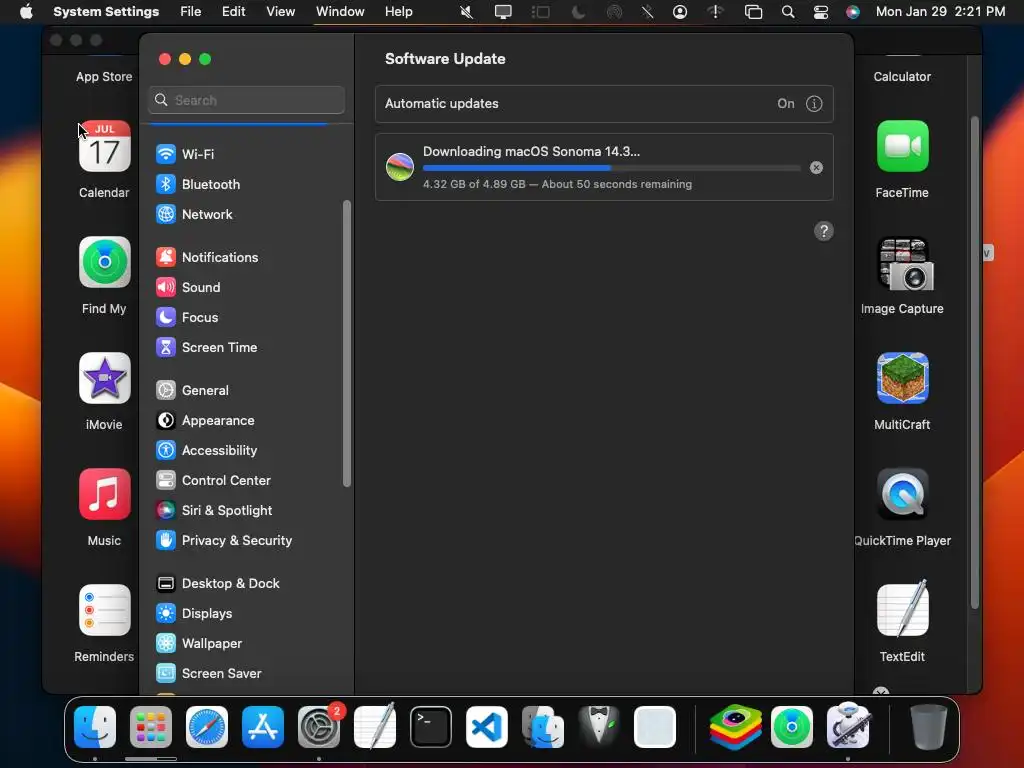
Task: Click background window's vertical scrollbar
Action: (974, 363)
